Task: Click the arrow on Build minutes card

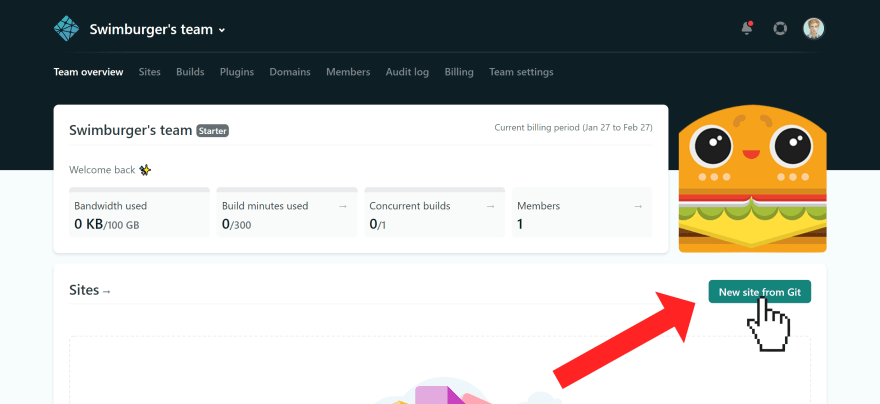Action: point(343,206)
